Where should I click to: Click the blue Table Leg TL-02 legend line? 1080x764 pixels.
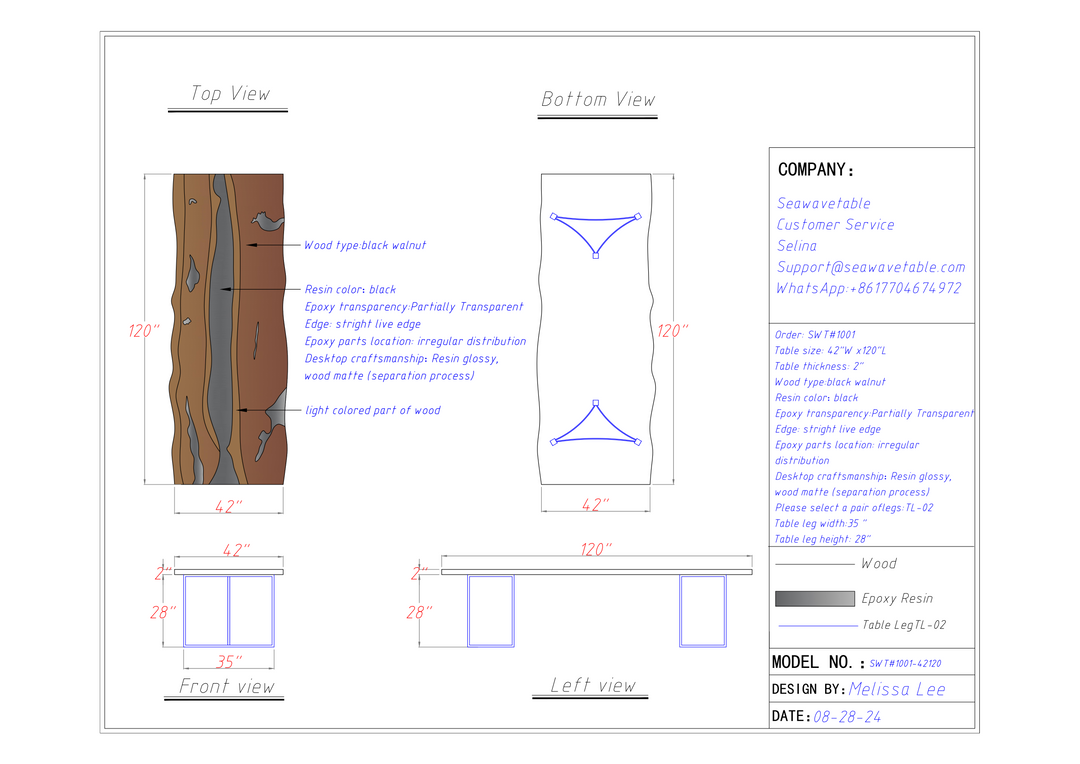[816, 626]
